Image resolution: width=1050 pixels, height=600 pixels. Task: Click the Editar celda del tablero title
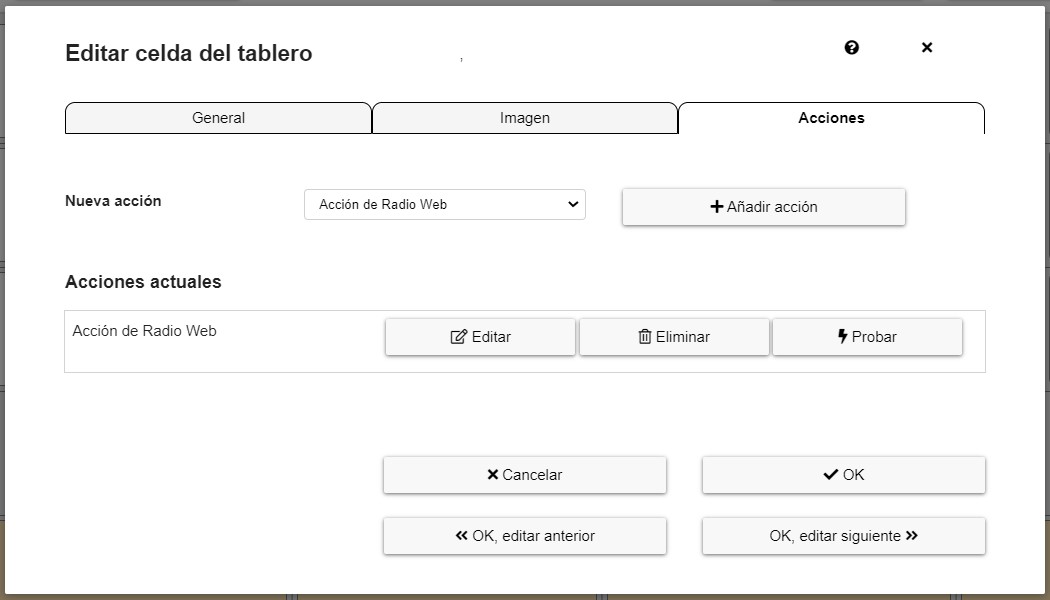189,54
